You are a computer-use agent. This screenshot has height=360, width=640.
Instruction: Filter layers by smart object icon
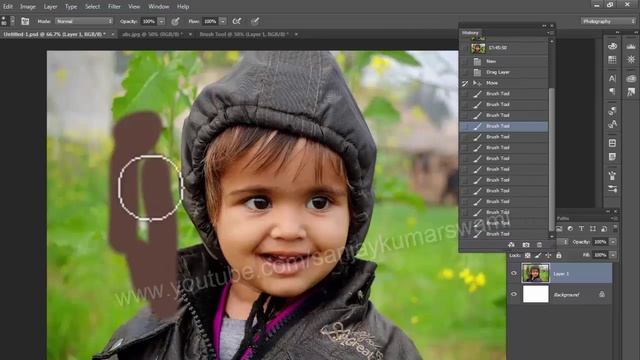tap(604, 229)
